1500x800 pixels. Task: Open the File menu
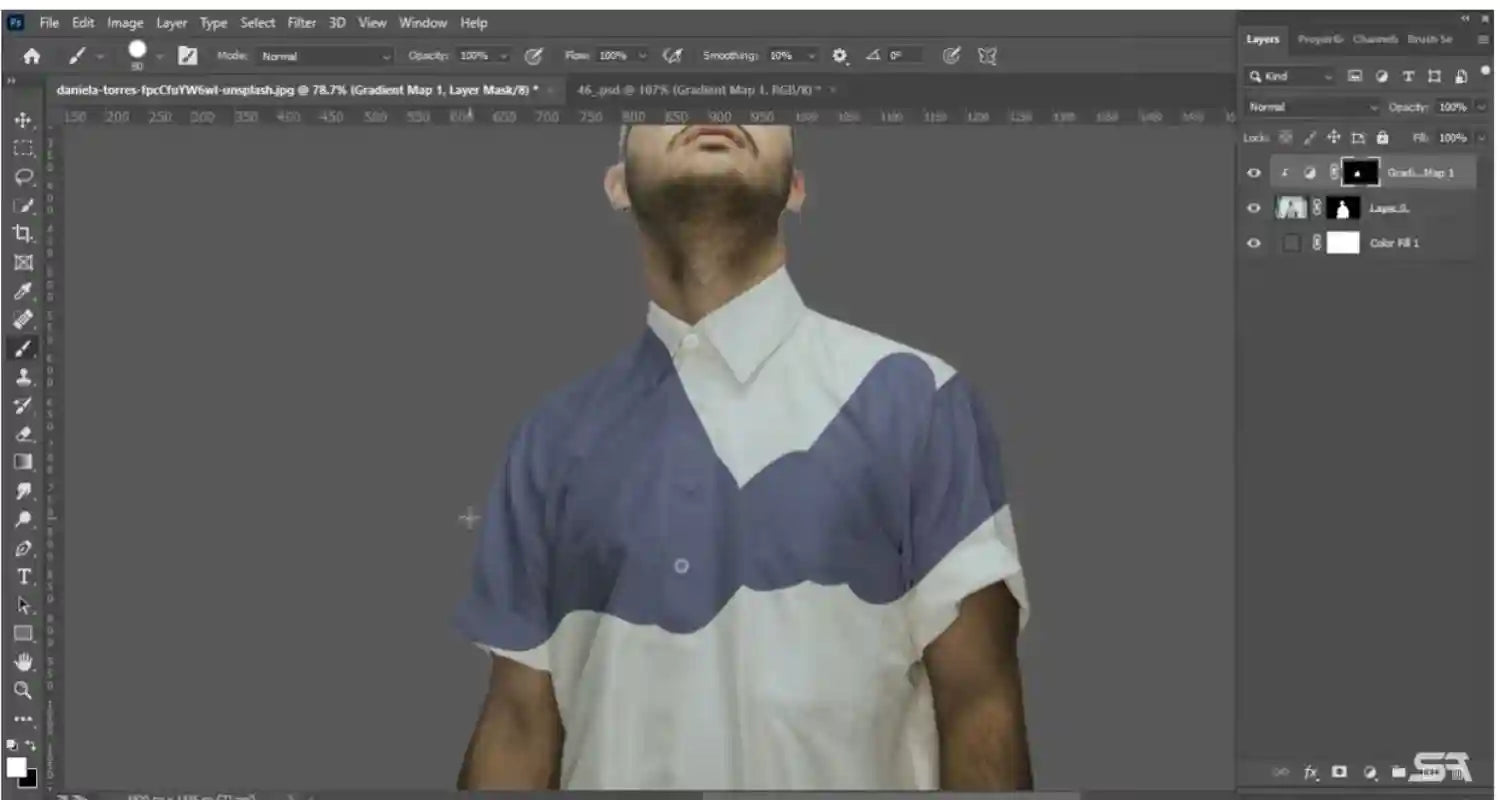point(49,22)
